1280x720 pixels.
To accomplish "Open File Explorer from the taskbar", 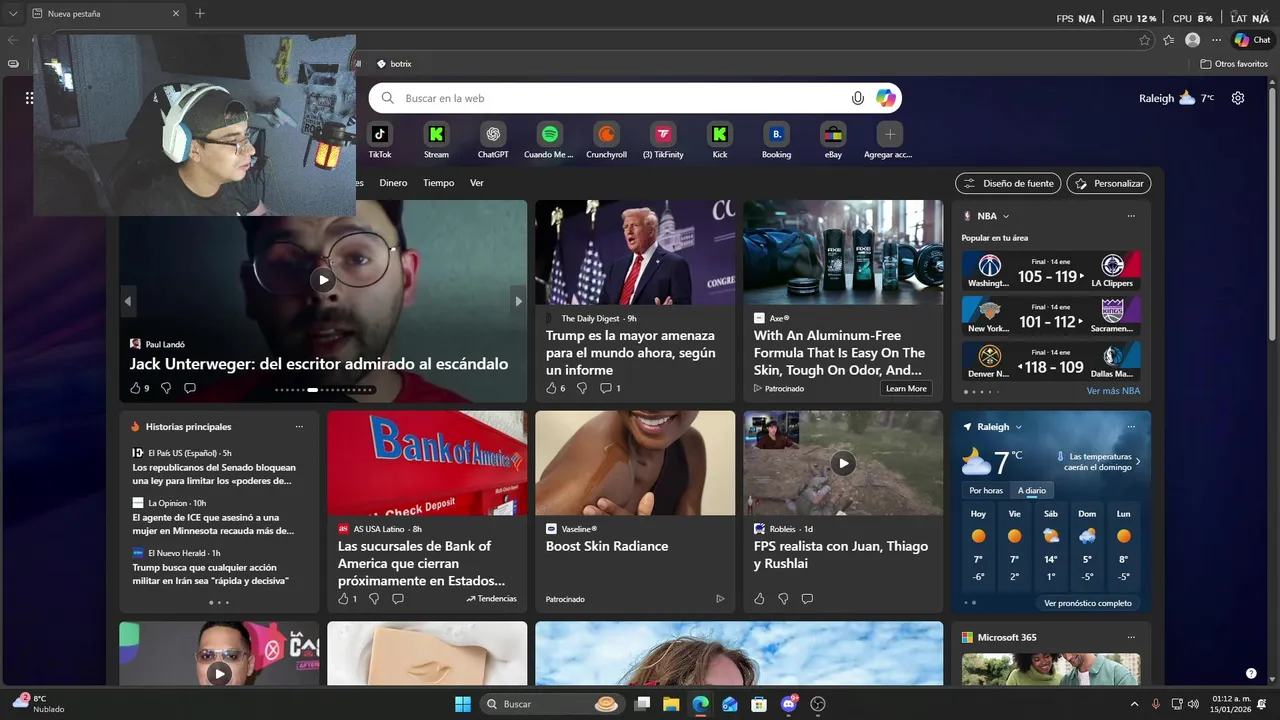I will (x=671, y=704).
